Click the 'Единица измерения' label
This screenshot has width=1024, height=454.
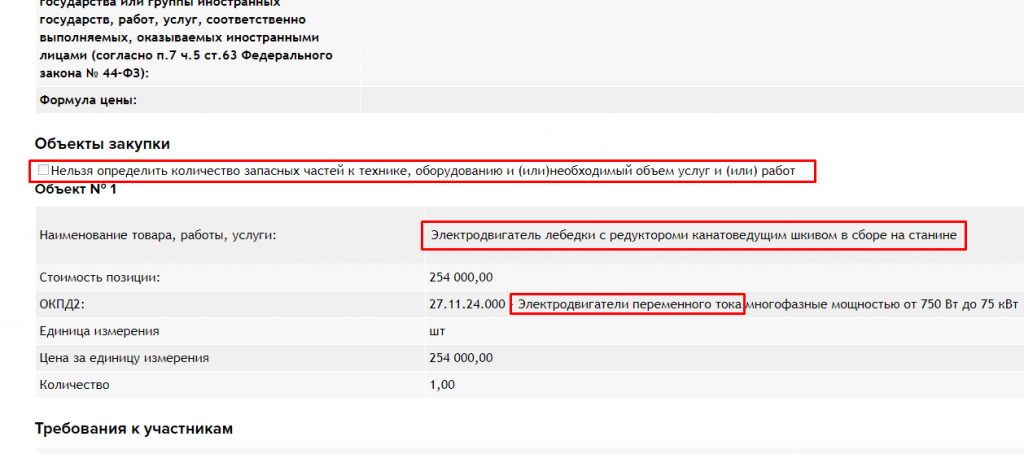[x=99, y=331]
